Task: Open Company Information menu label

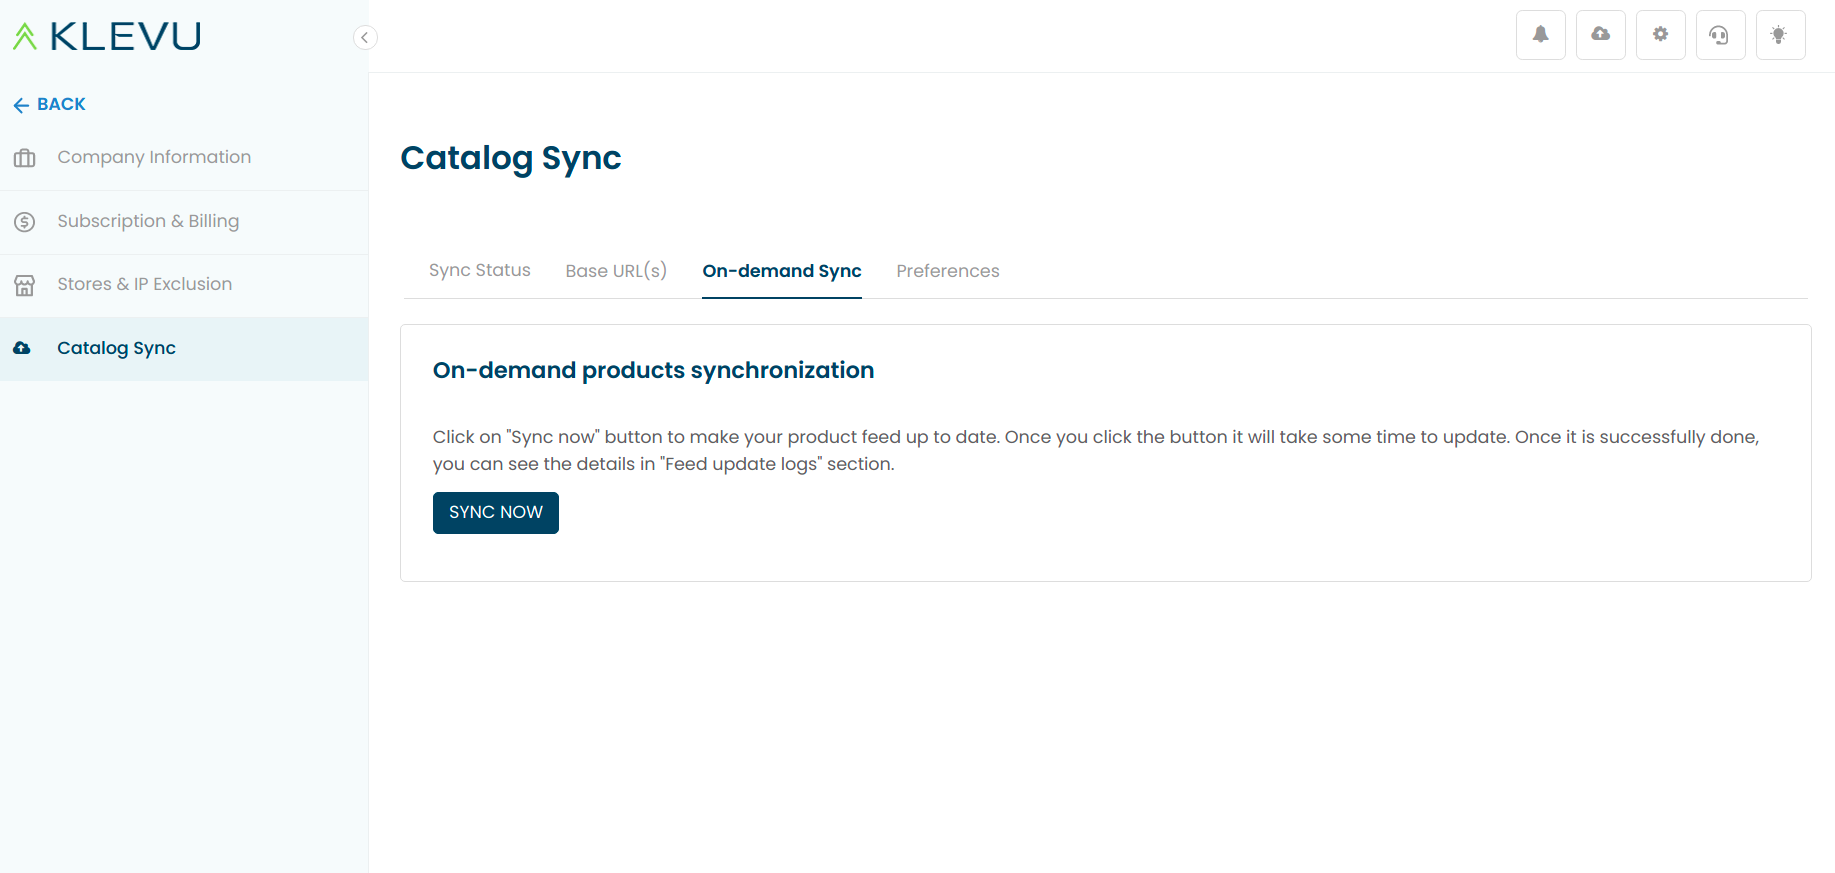Action: (x=154, y=157)
